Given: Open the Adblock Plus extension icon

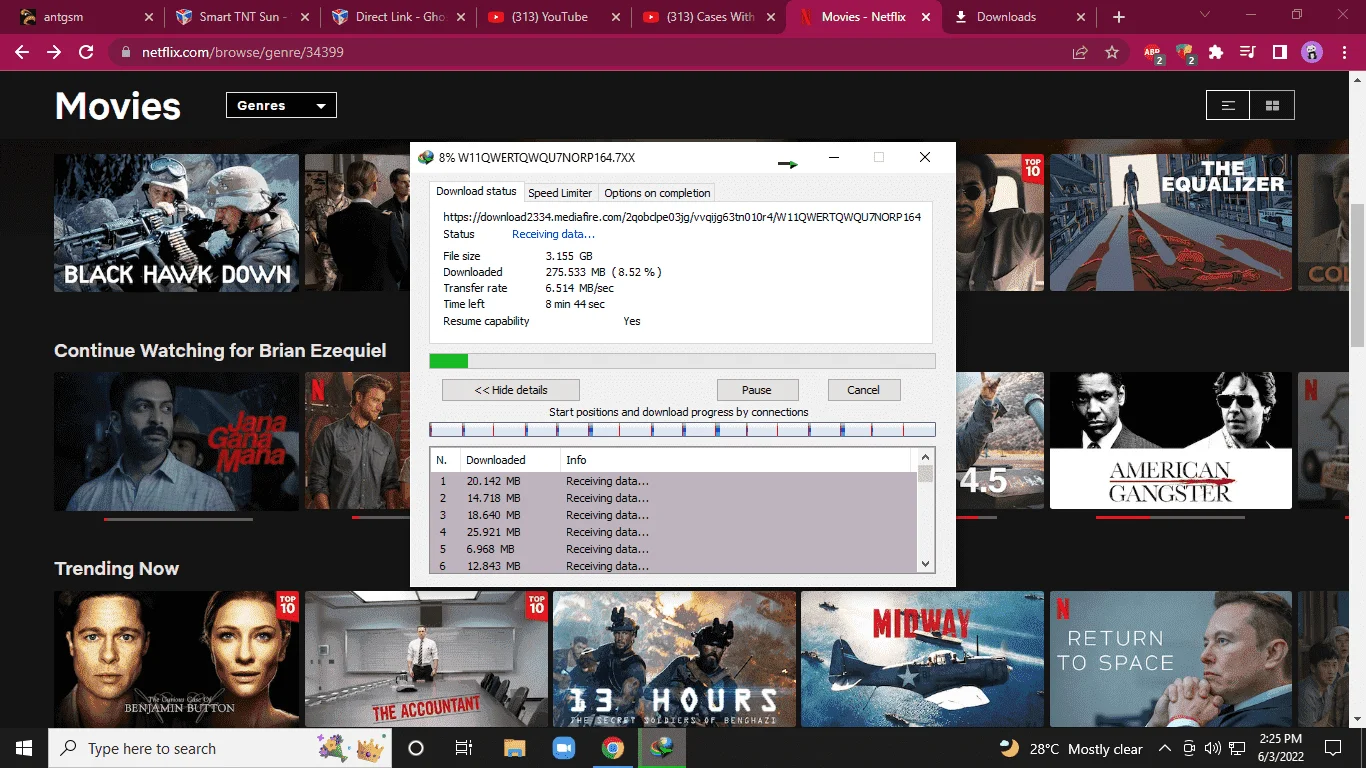Looking at the screenshot, I should point(1153,53).
